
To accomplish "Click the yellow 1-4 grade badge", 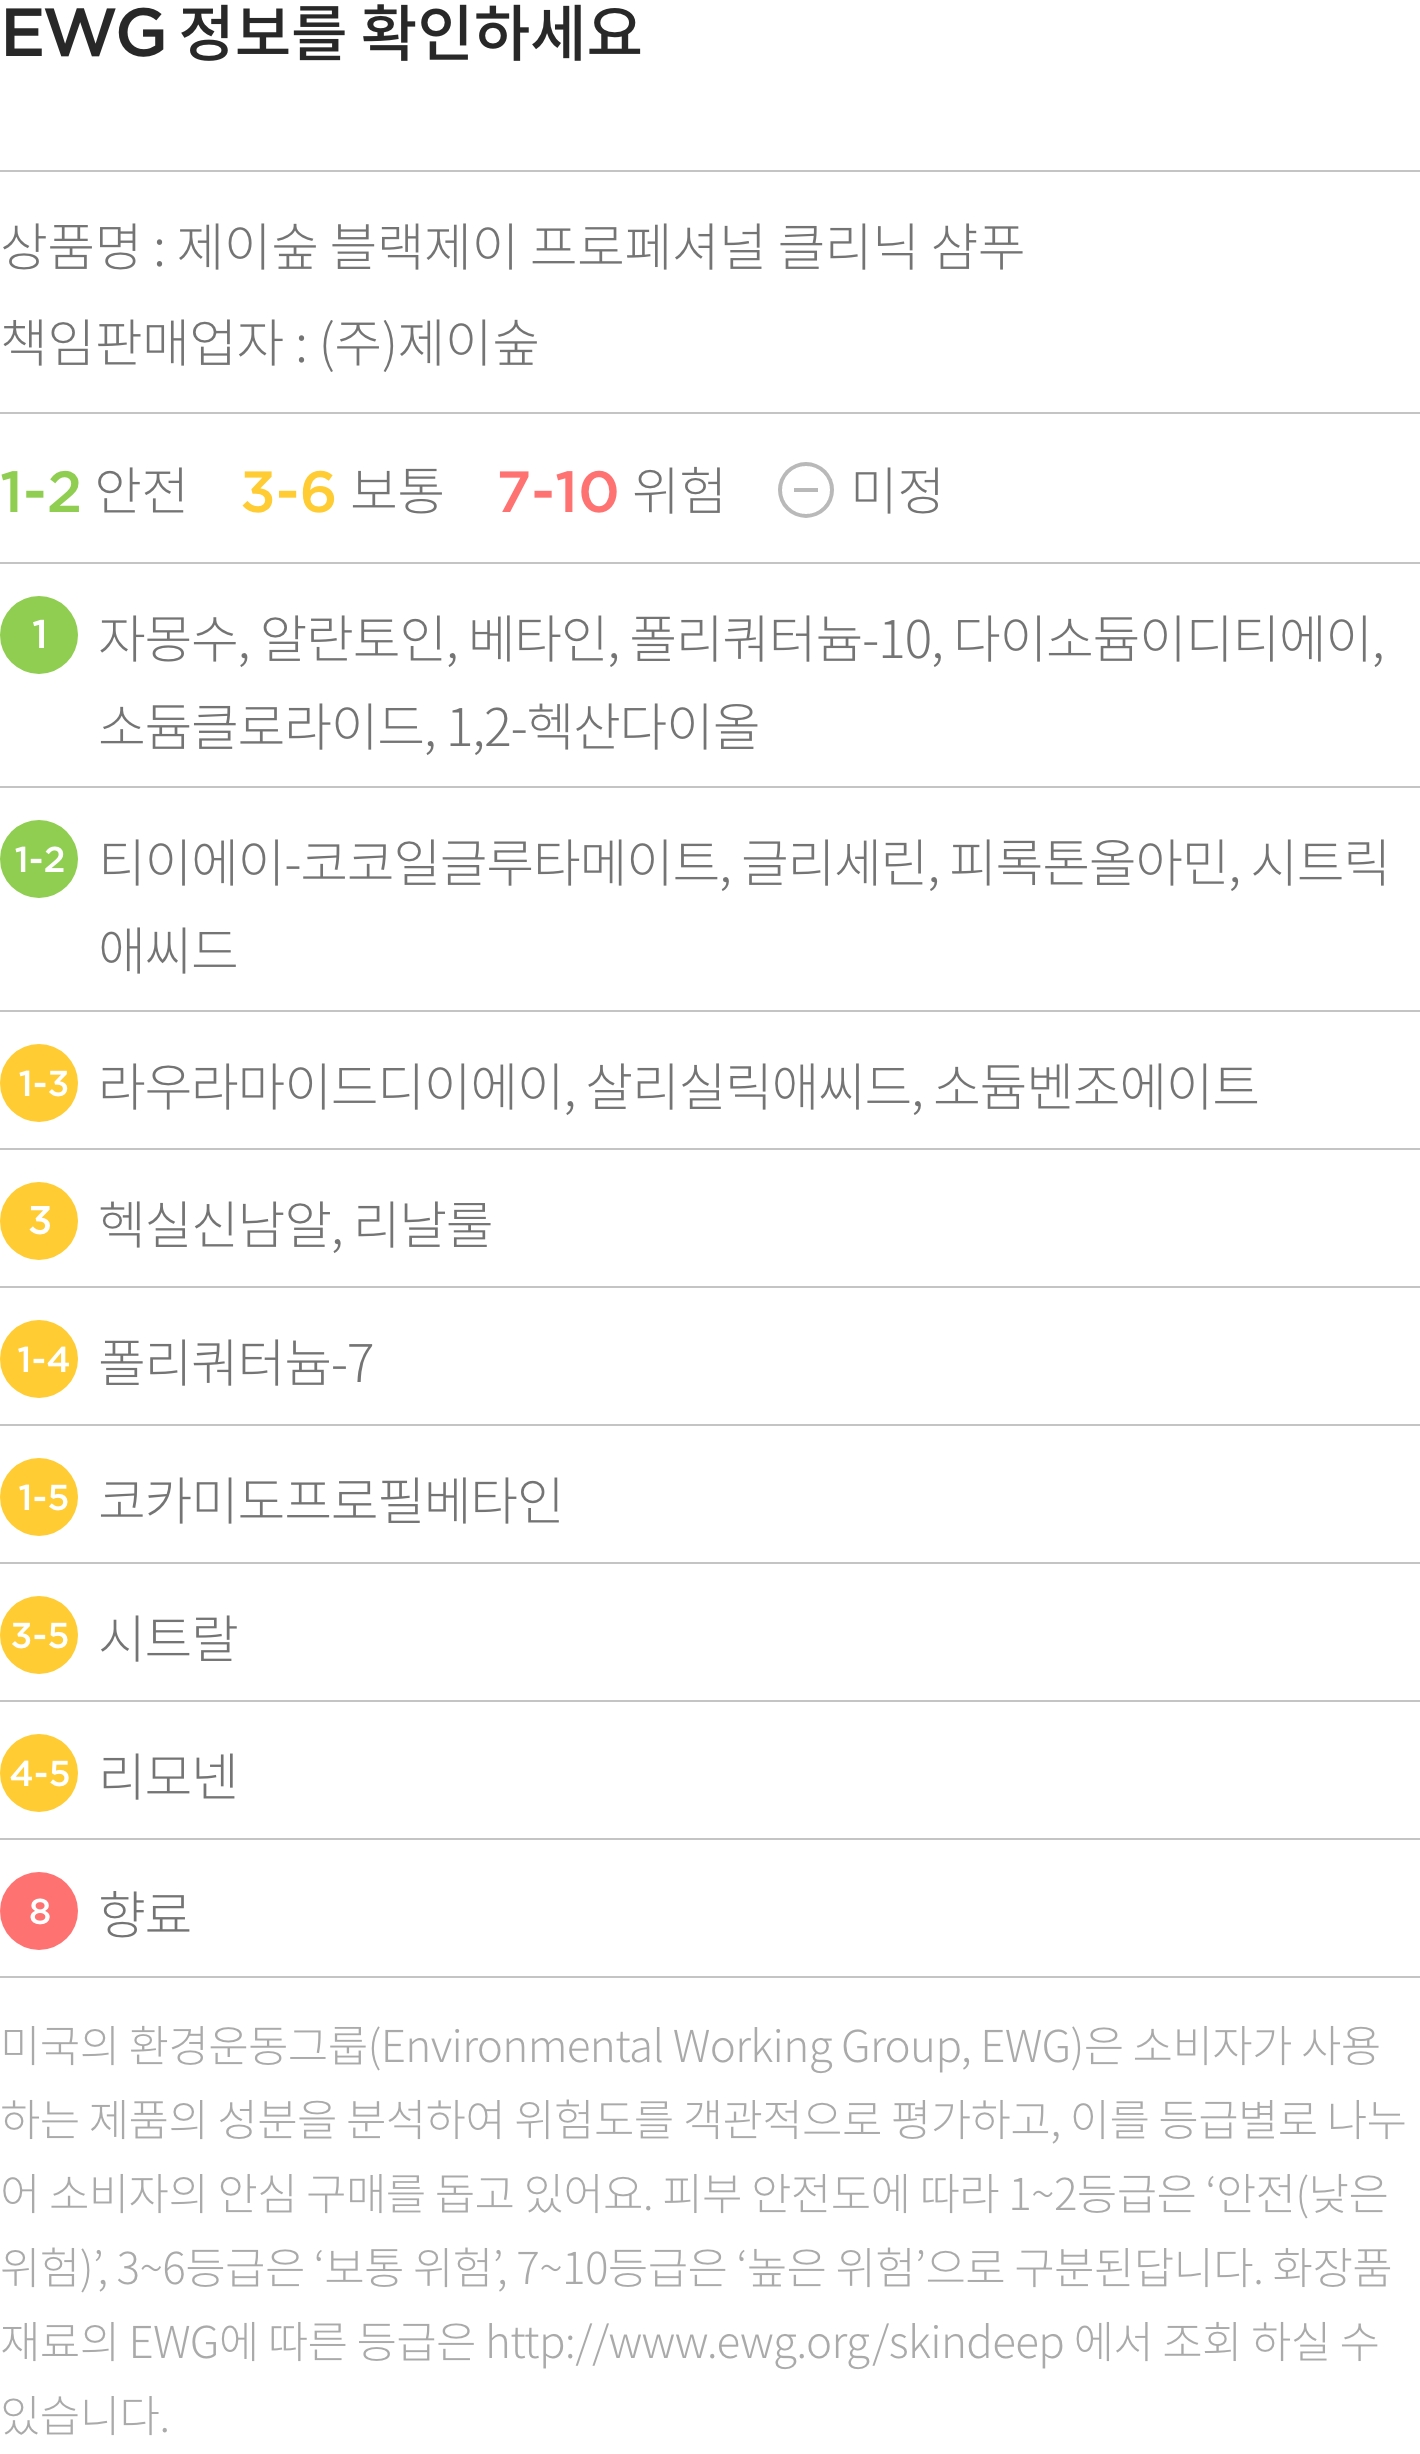I will [39, 1359].
